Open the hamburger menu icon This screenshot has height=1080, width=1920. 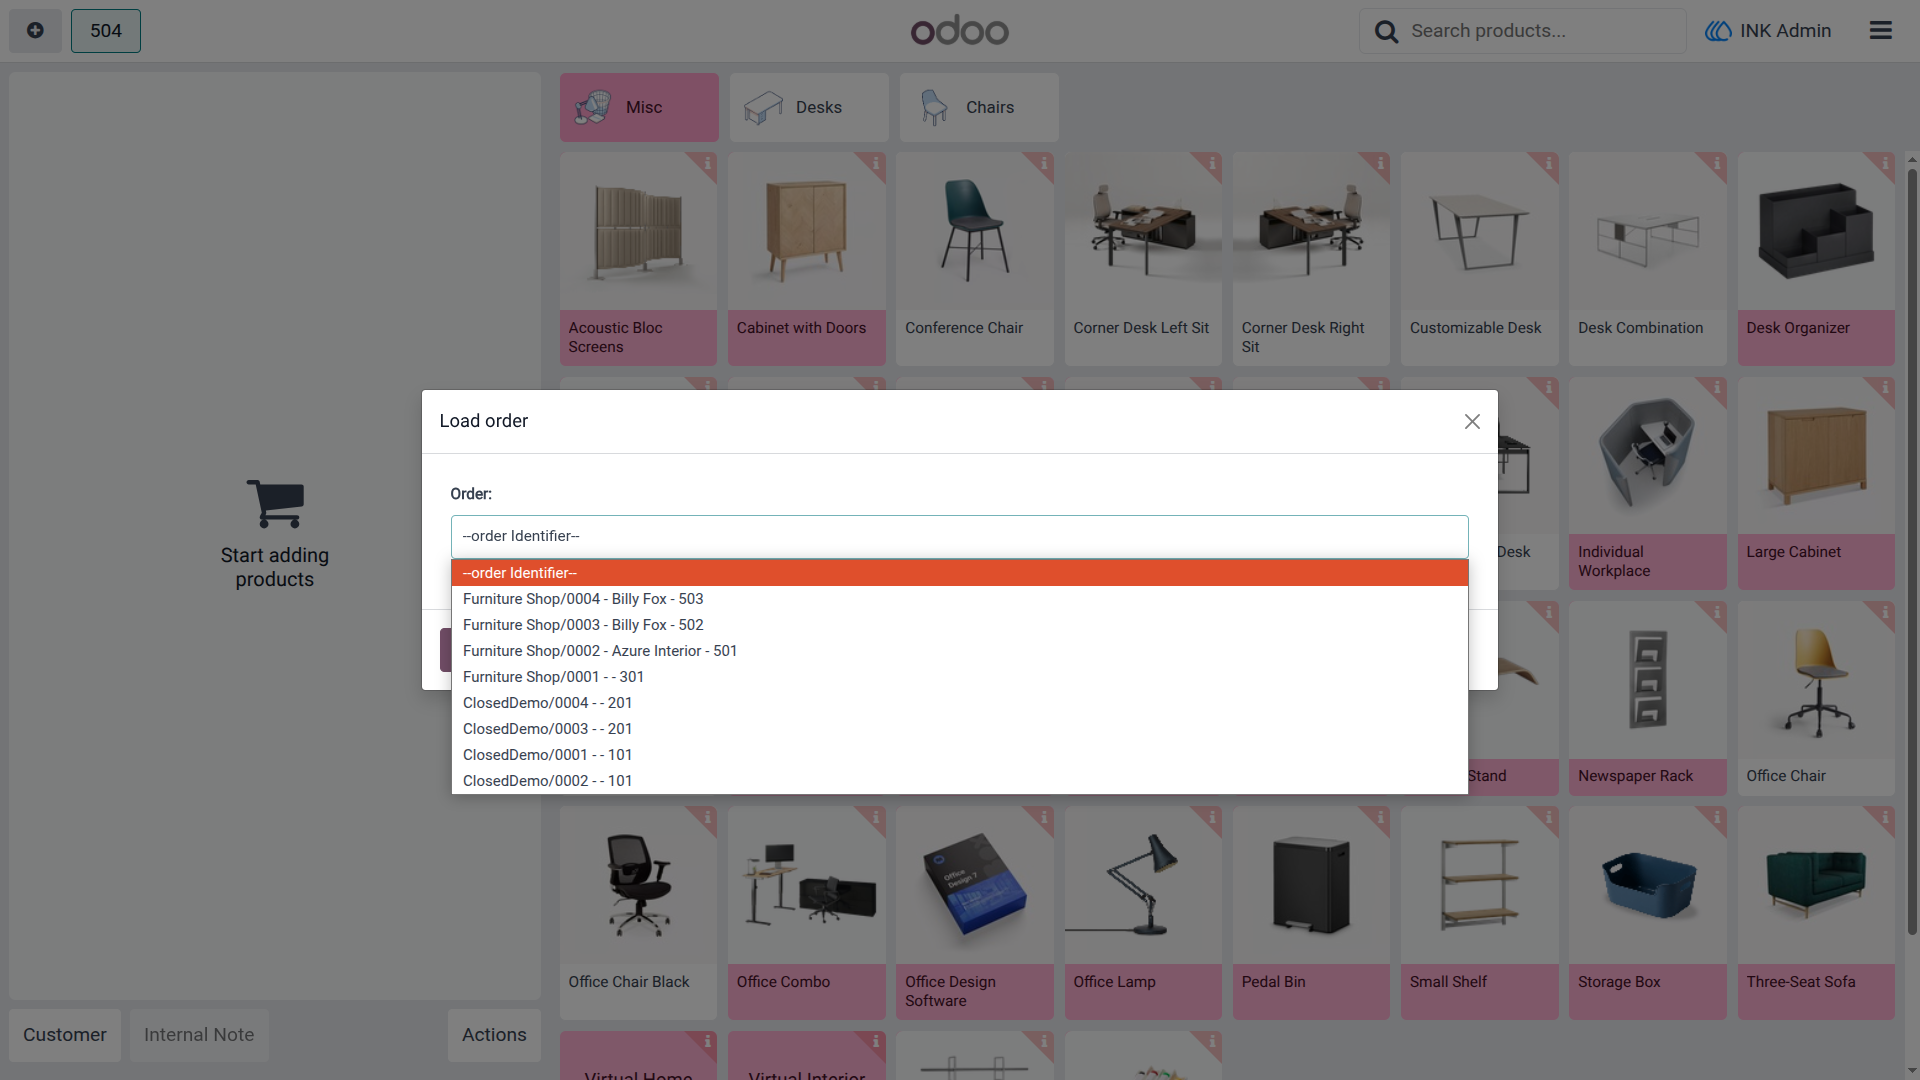[1880, 31]
